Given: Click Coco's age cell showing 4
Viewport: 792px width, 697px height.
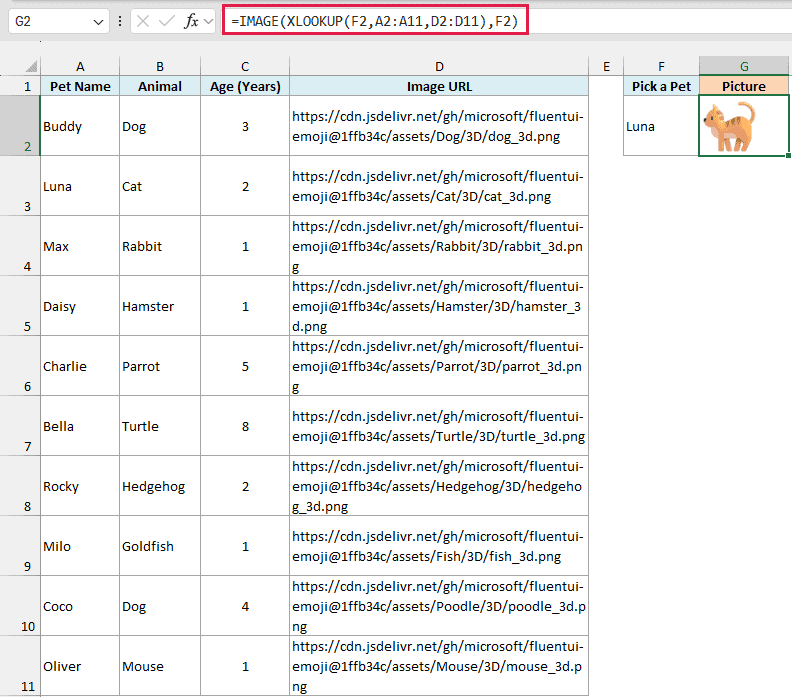Looking at the screenshot, I should pyautogui.click(x=245, y=606).
